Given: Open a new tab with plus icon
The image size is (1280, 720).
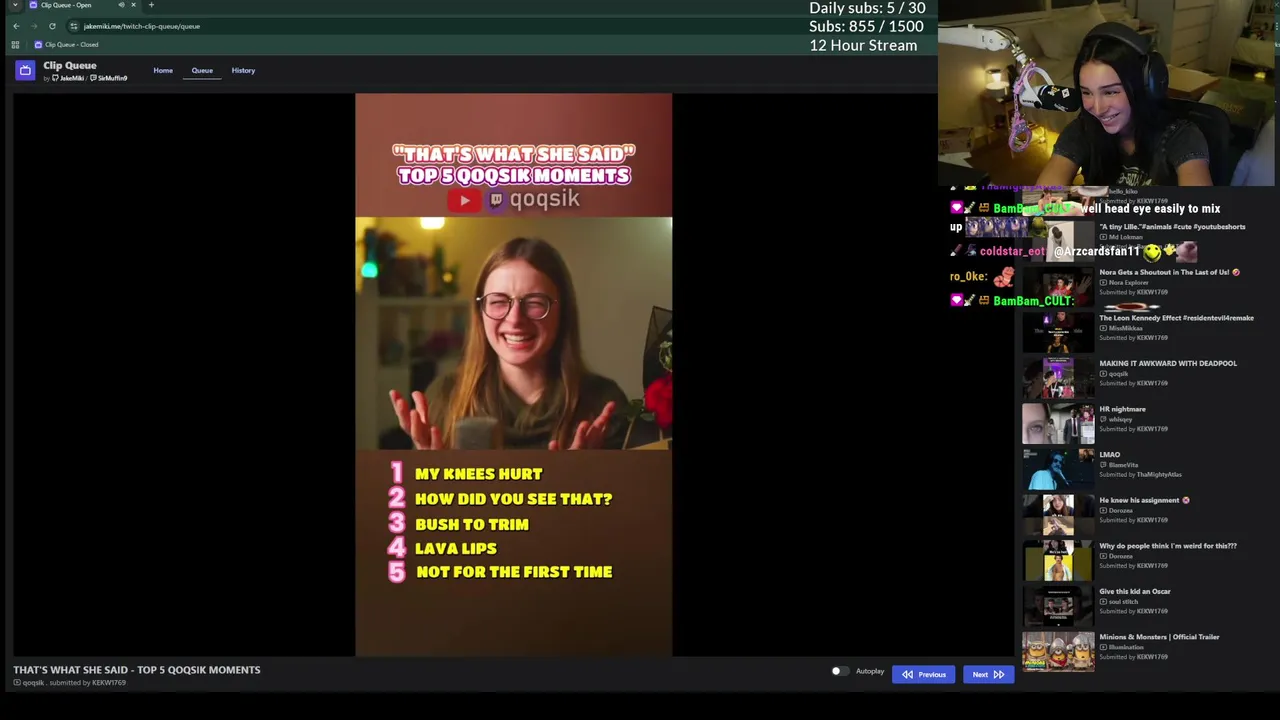Looking at the screenshot, I should click(151, 5).
